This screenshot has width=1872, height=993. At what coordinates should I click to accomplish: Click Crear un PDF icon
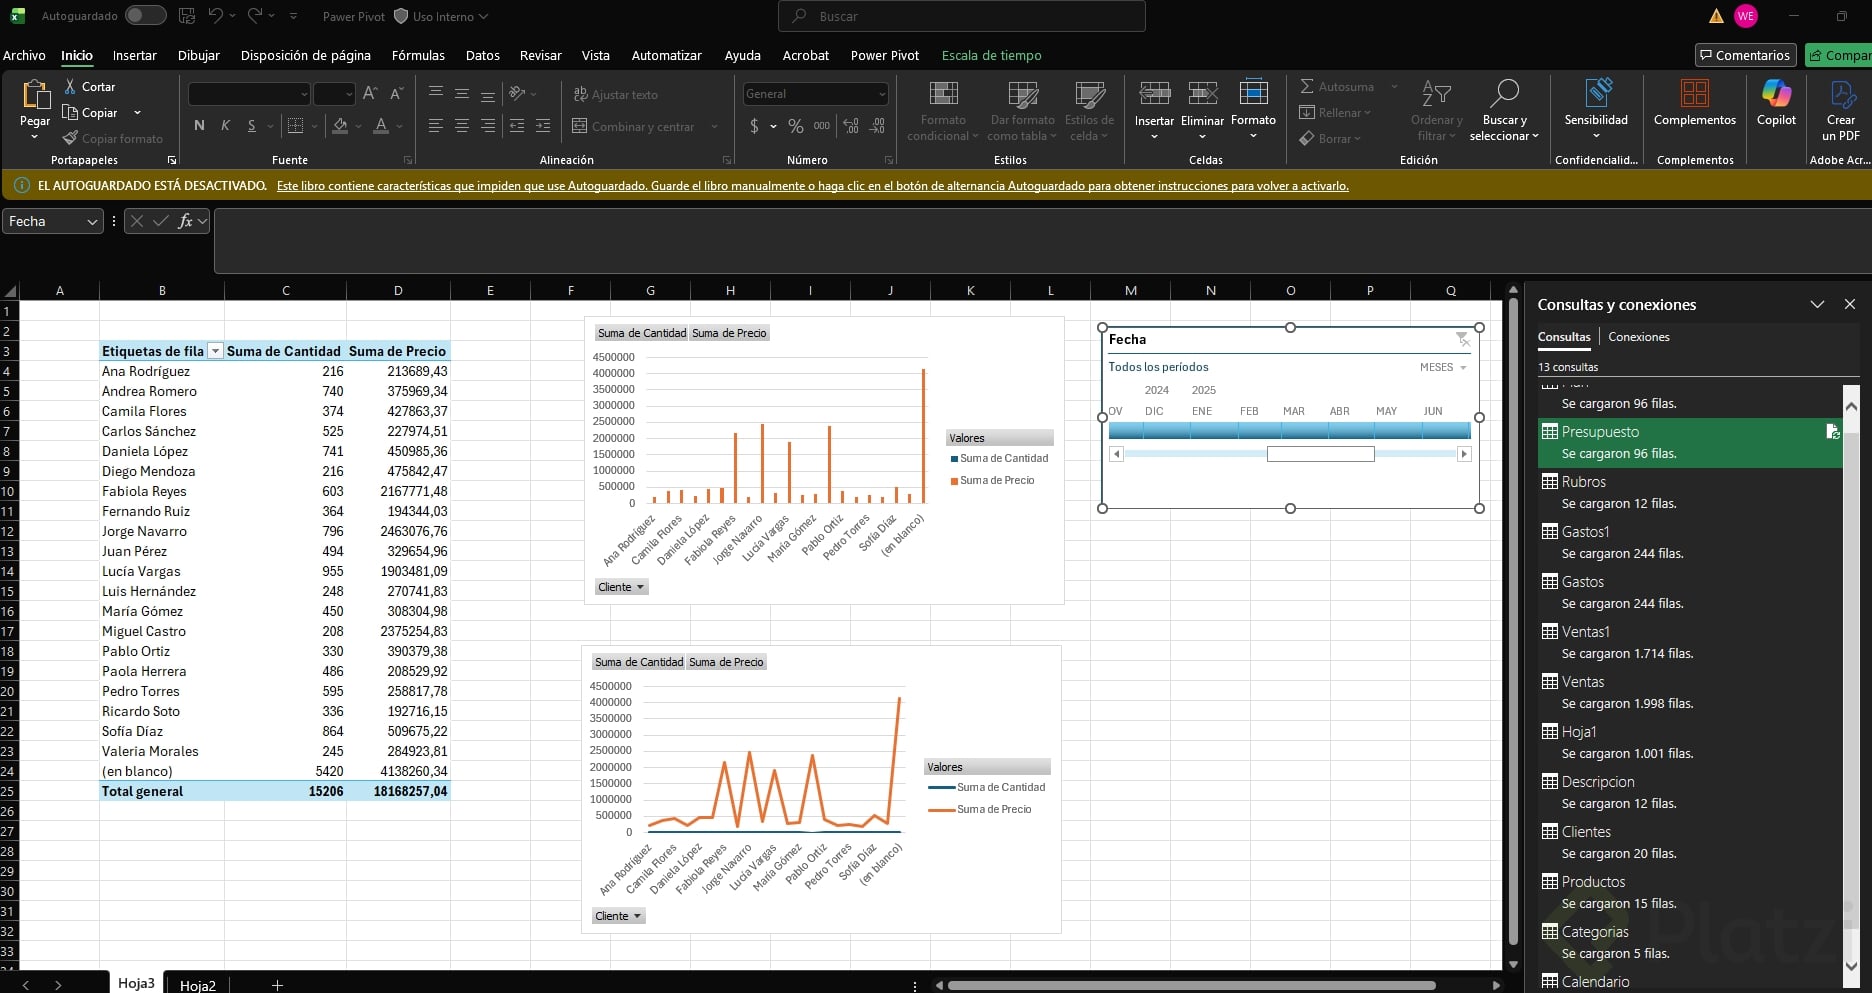1841,95
